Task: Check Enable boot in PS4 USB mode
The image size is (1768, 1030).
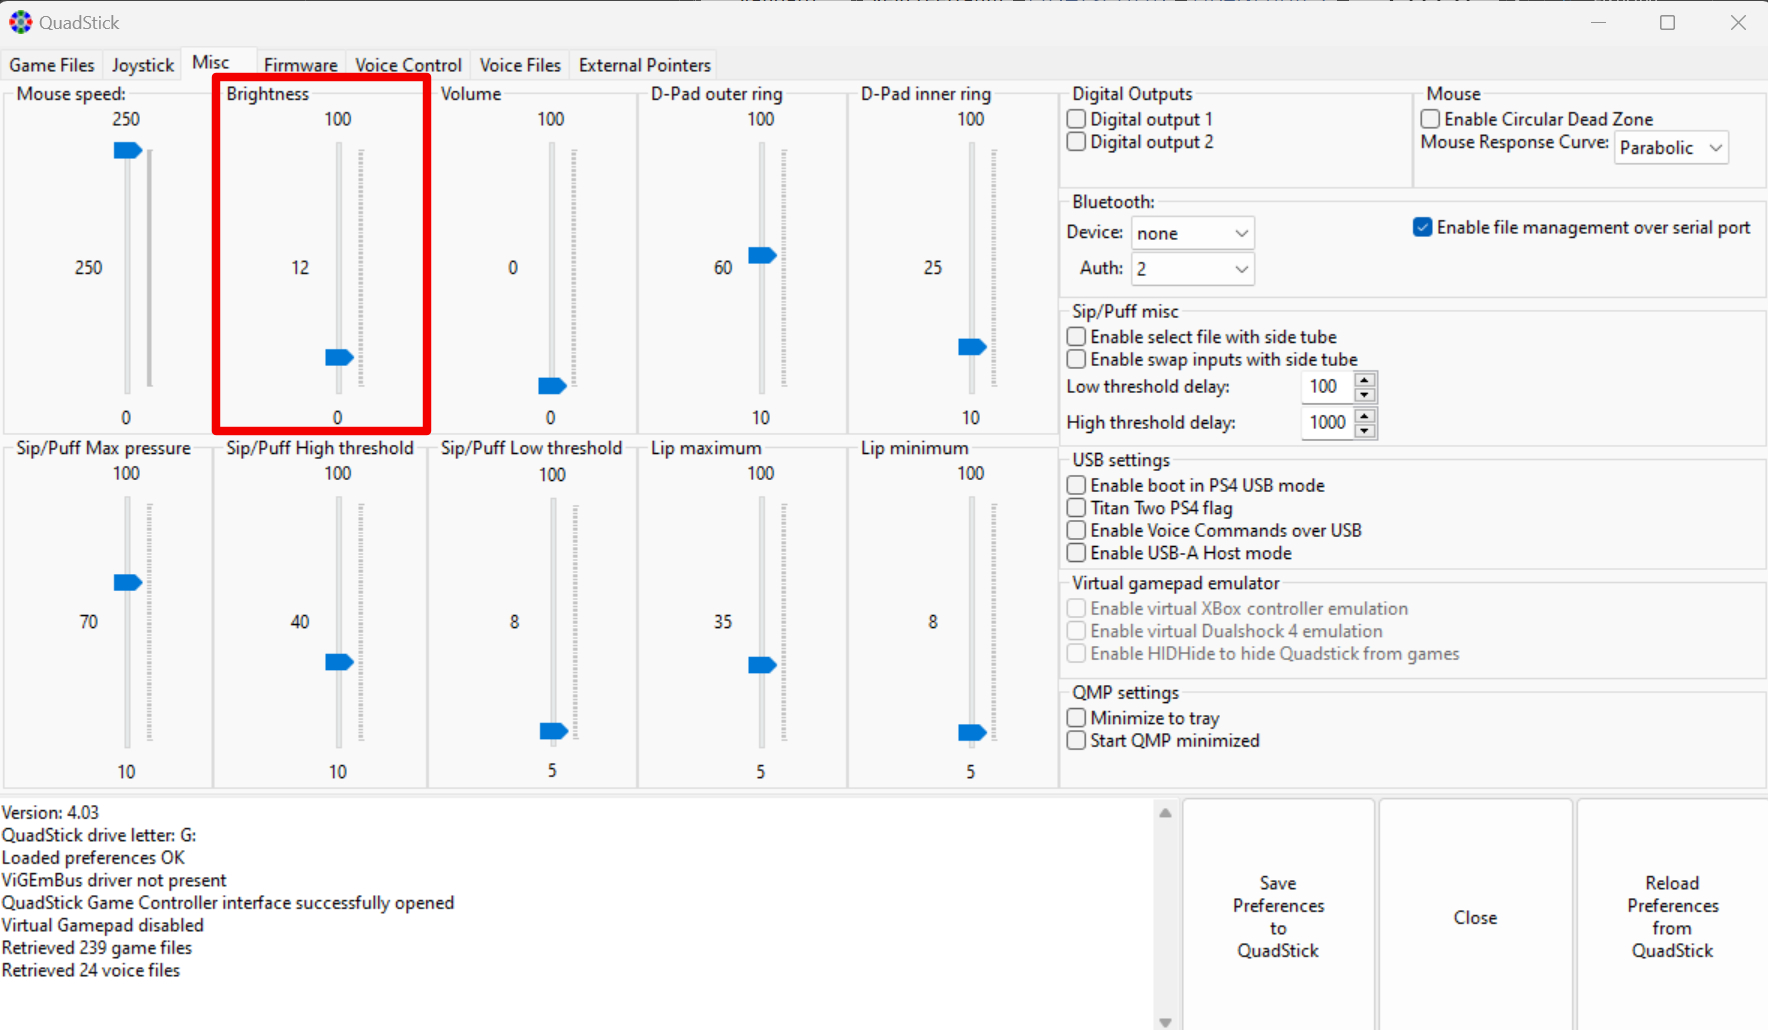Action: tap(1077, 485)
